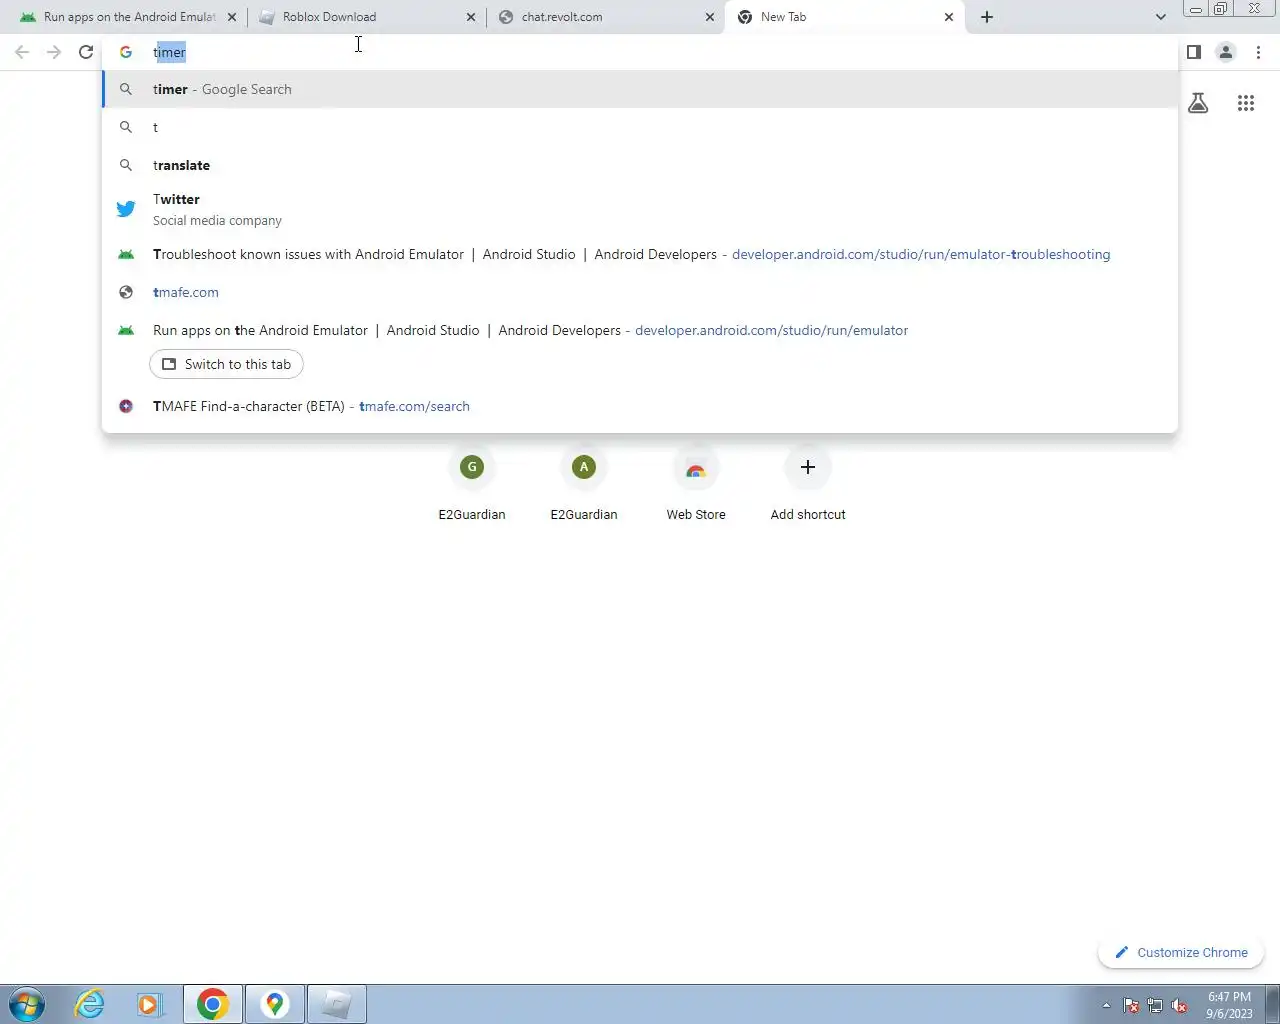Expand the tab search chevron
Image resolution: width=1280 pixels, height=1024 pixels.
1160,17
